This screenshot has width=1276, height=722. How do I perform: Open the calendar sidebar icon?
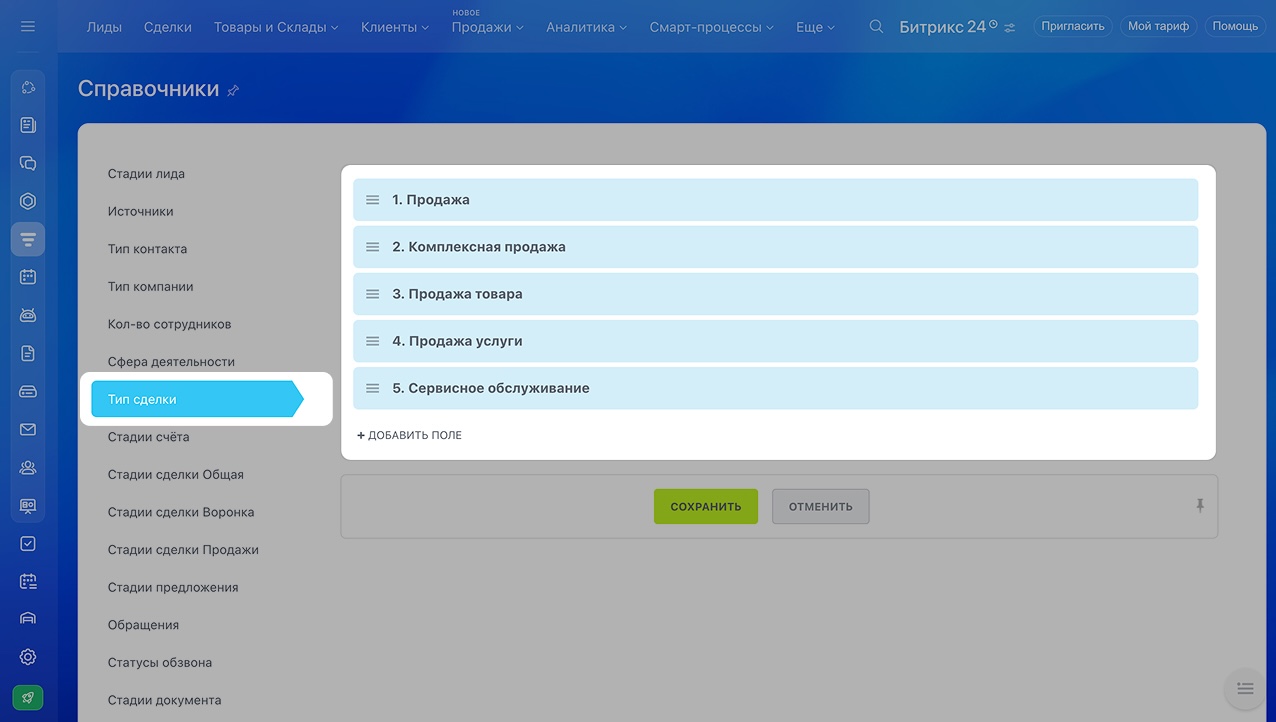pos(28,277)
